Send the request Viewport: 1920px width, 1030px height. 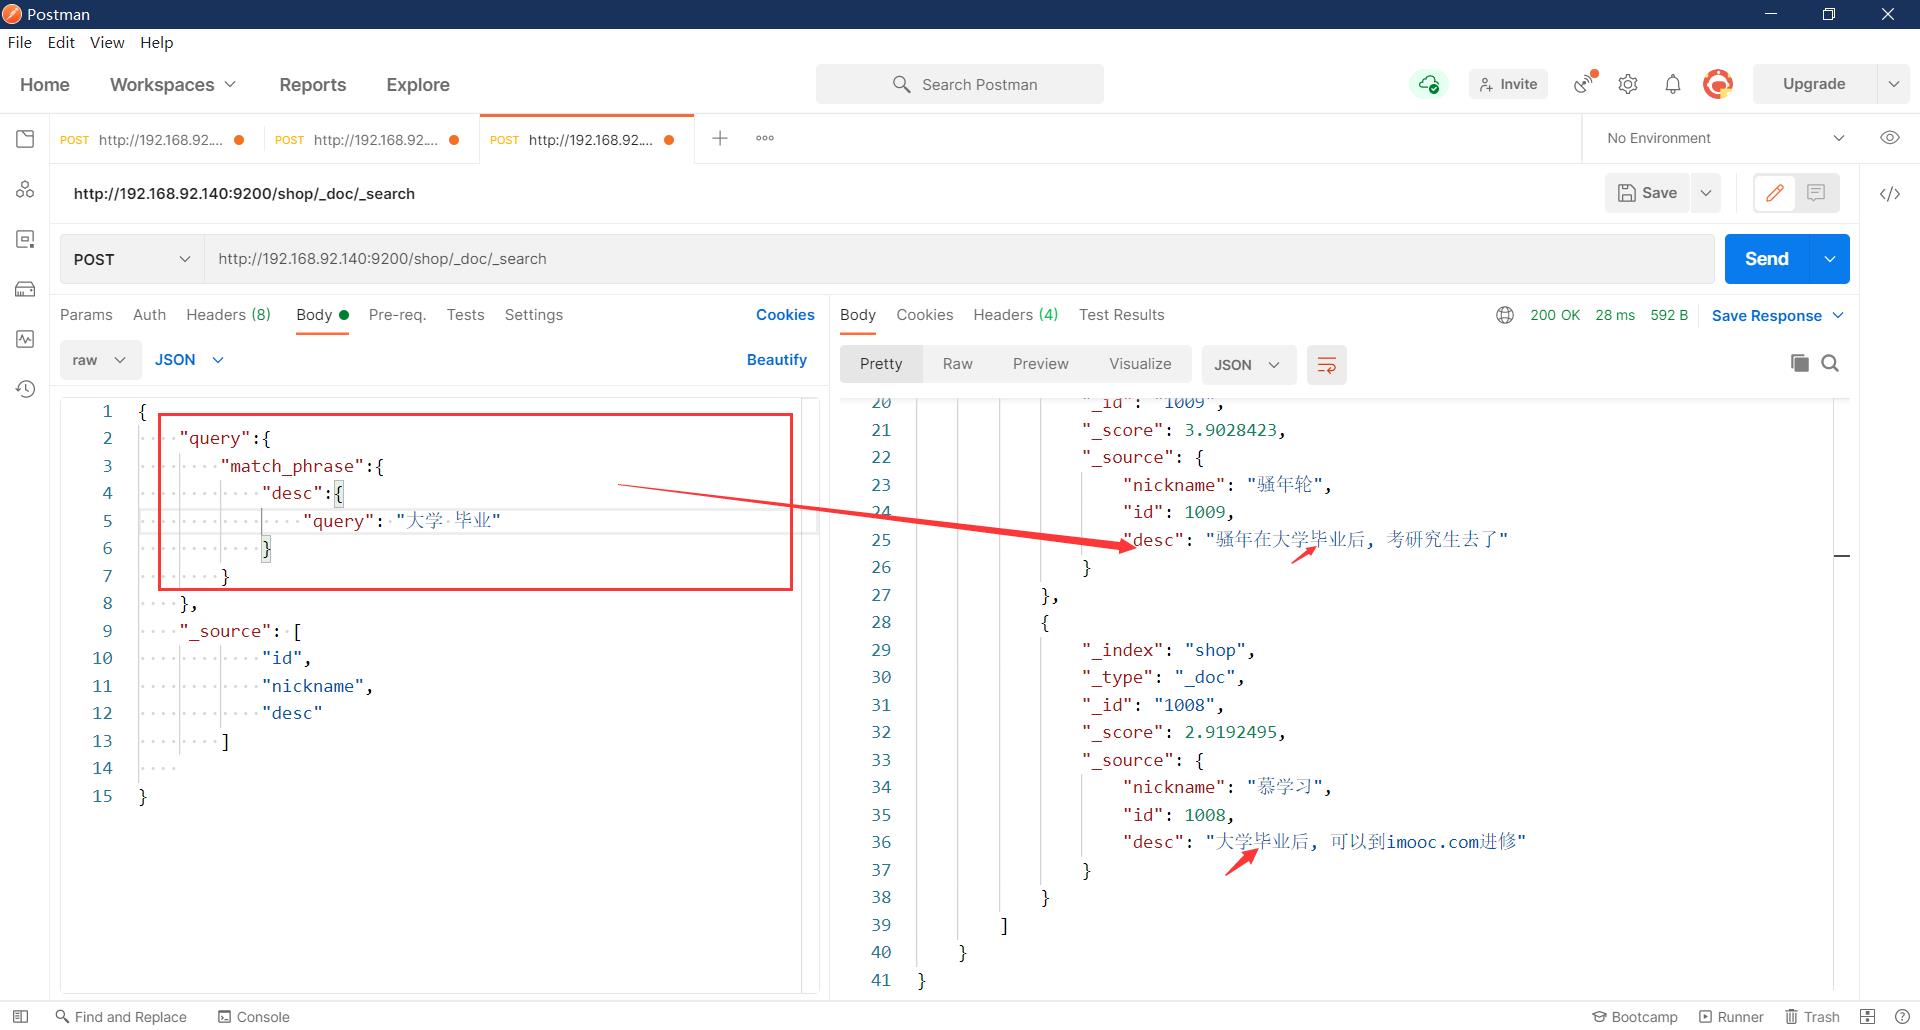[x=1767, y=259]
